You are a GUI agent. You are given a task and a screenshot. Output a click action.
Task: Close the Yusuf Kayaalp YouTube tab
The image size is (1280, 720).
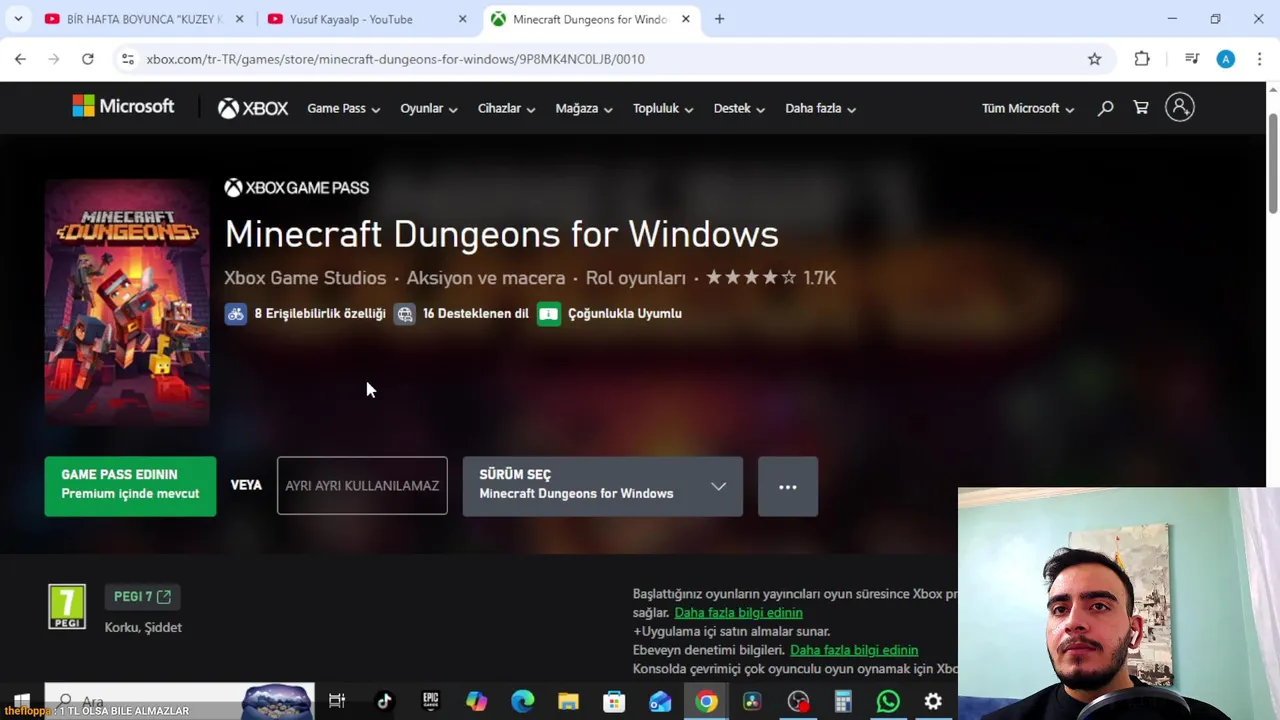click(462, 19)
